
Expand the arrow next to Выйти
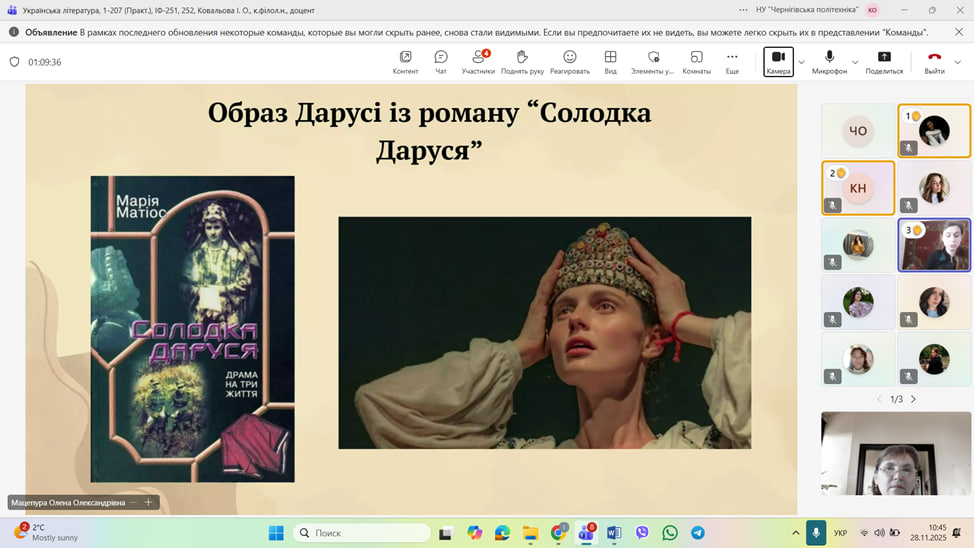[x=957, y=62]
